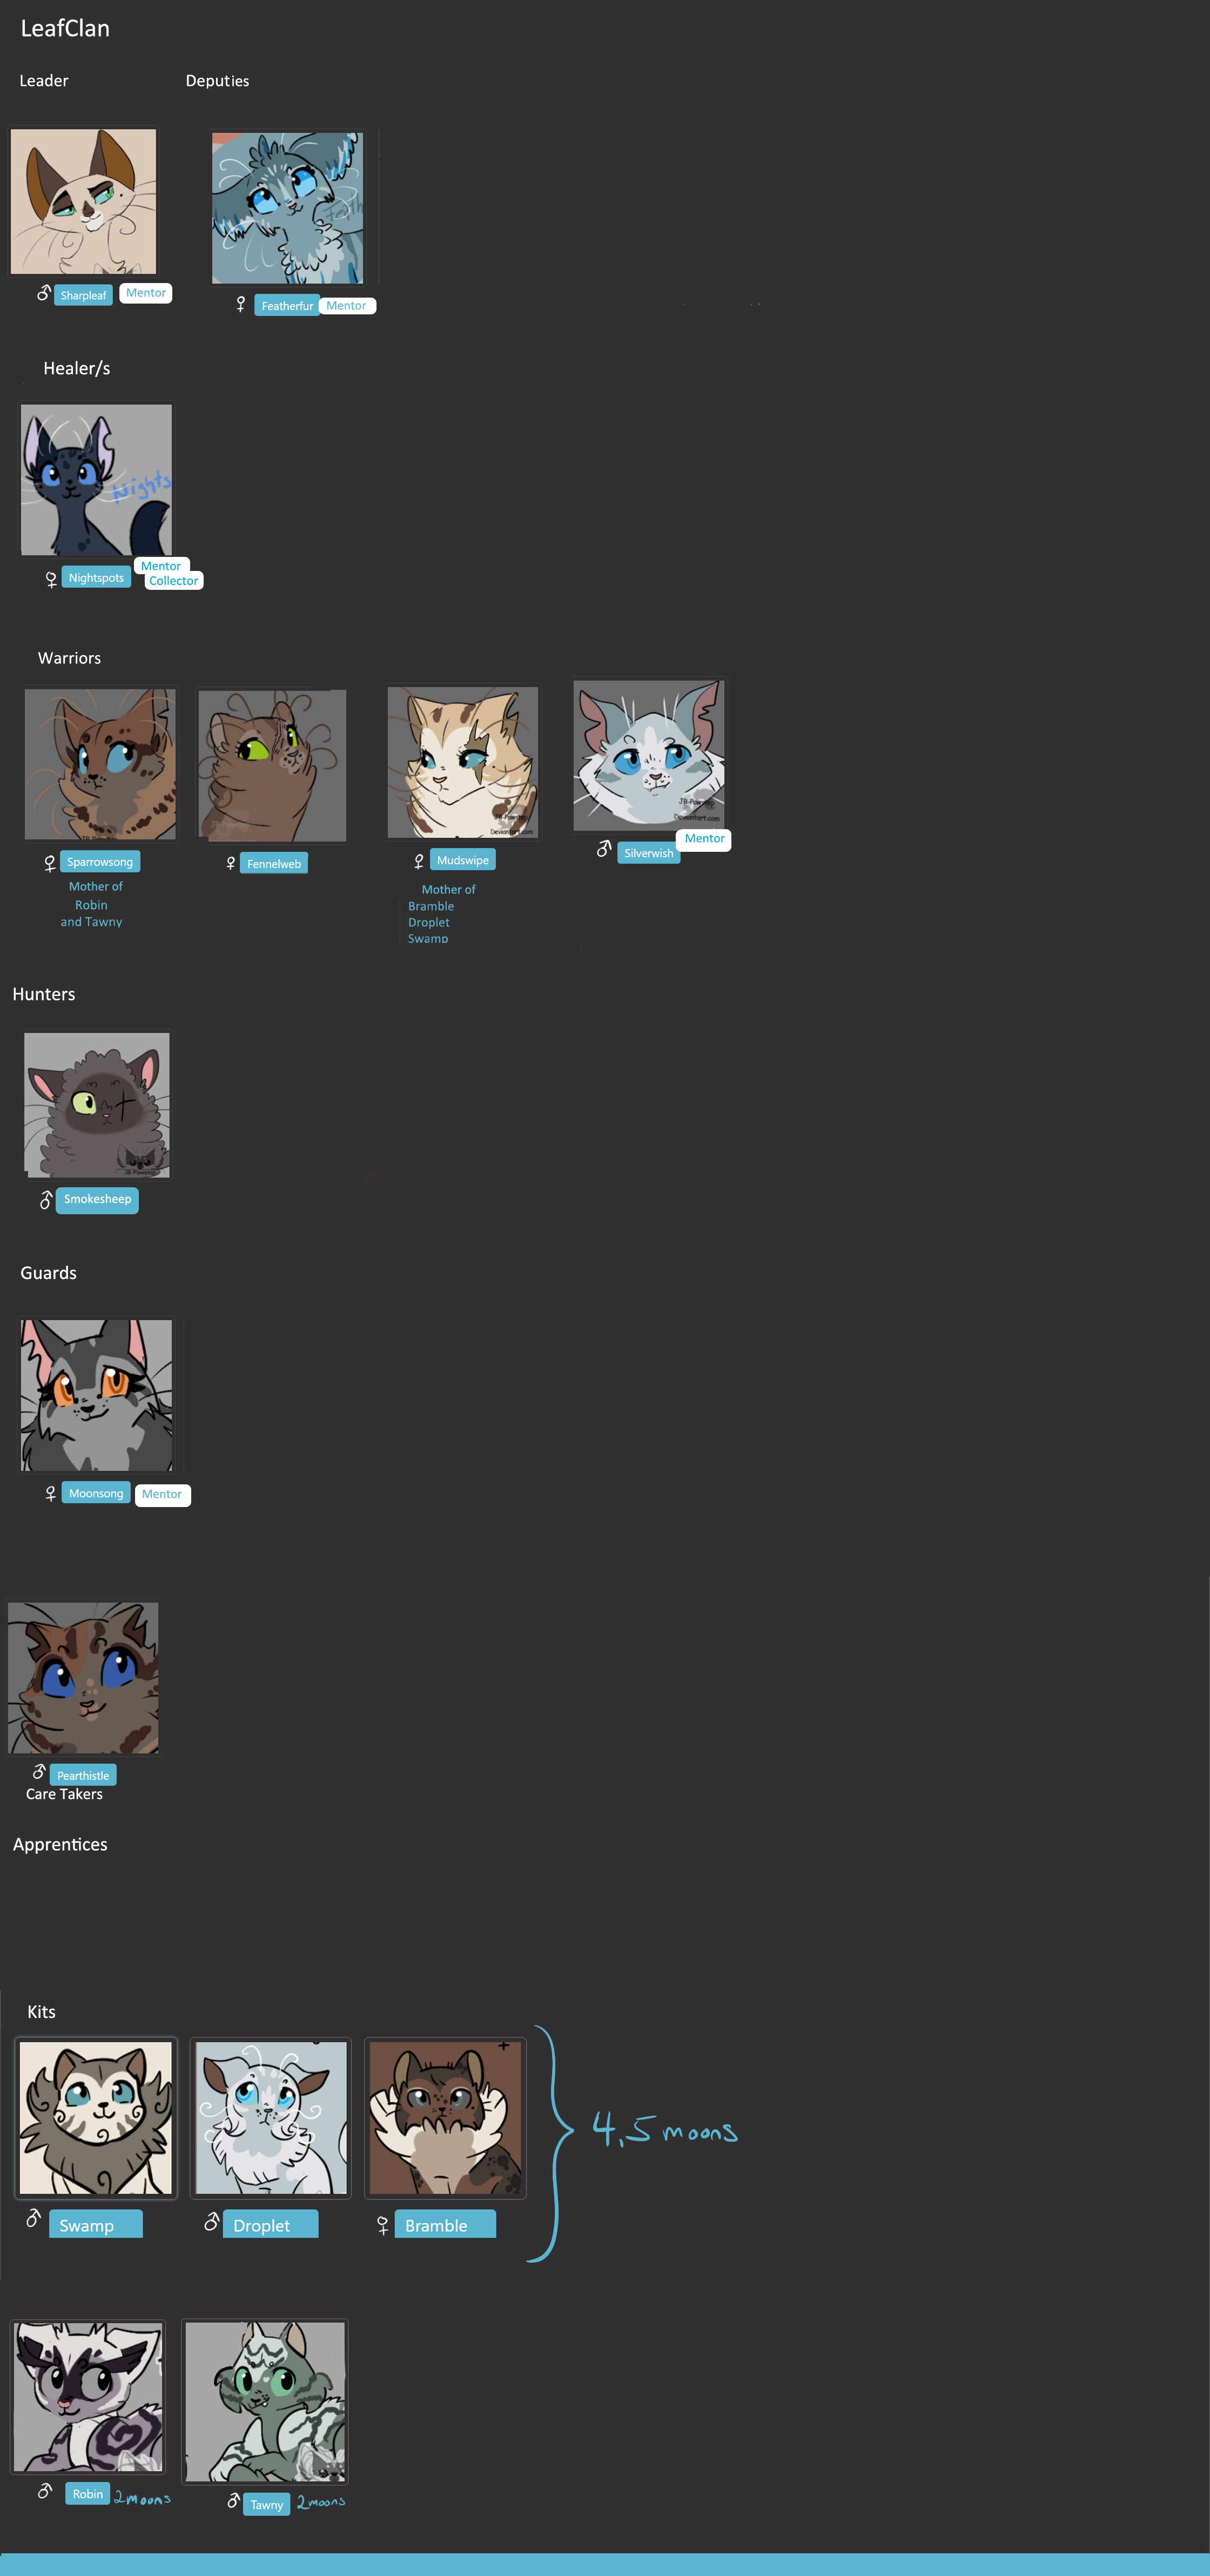Click the Swamp kit portrait
The height and width of the screenshot is (2576, 1210).
[x=96, y=2117]
